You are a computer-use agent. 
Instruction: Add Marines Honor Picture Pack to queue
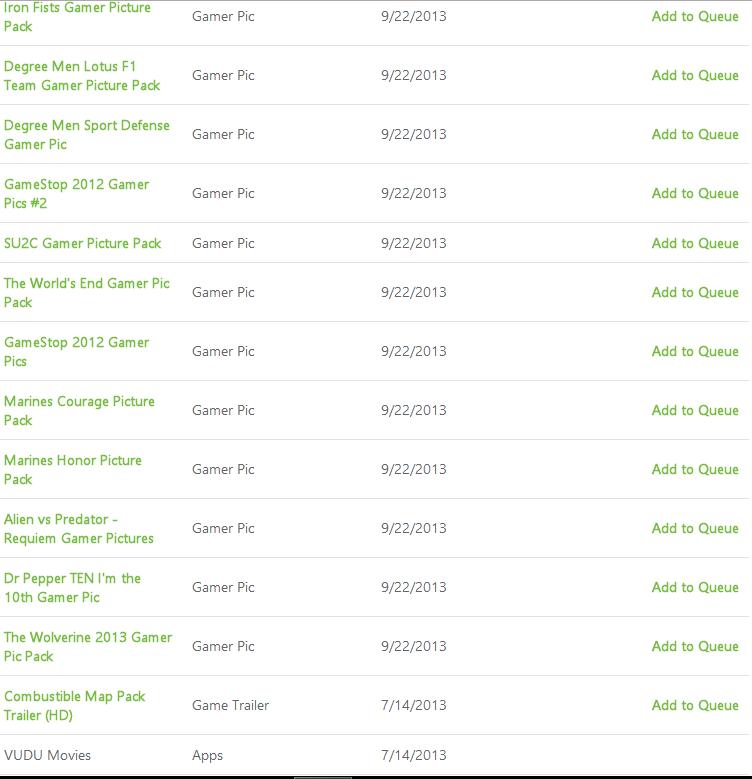tap(695, 469)
